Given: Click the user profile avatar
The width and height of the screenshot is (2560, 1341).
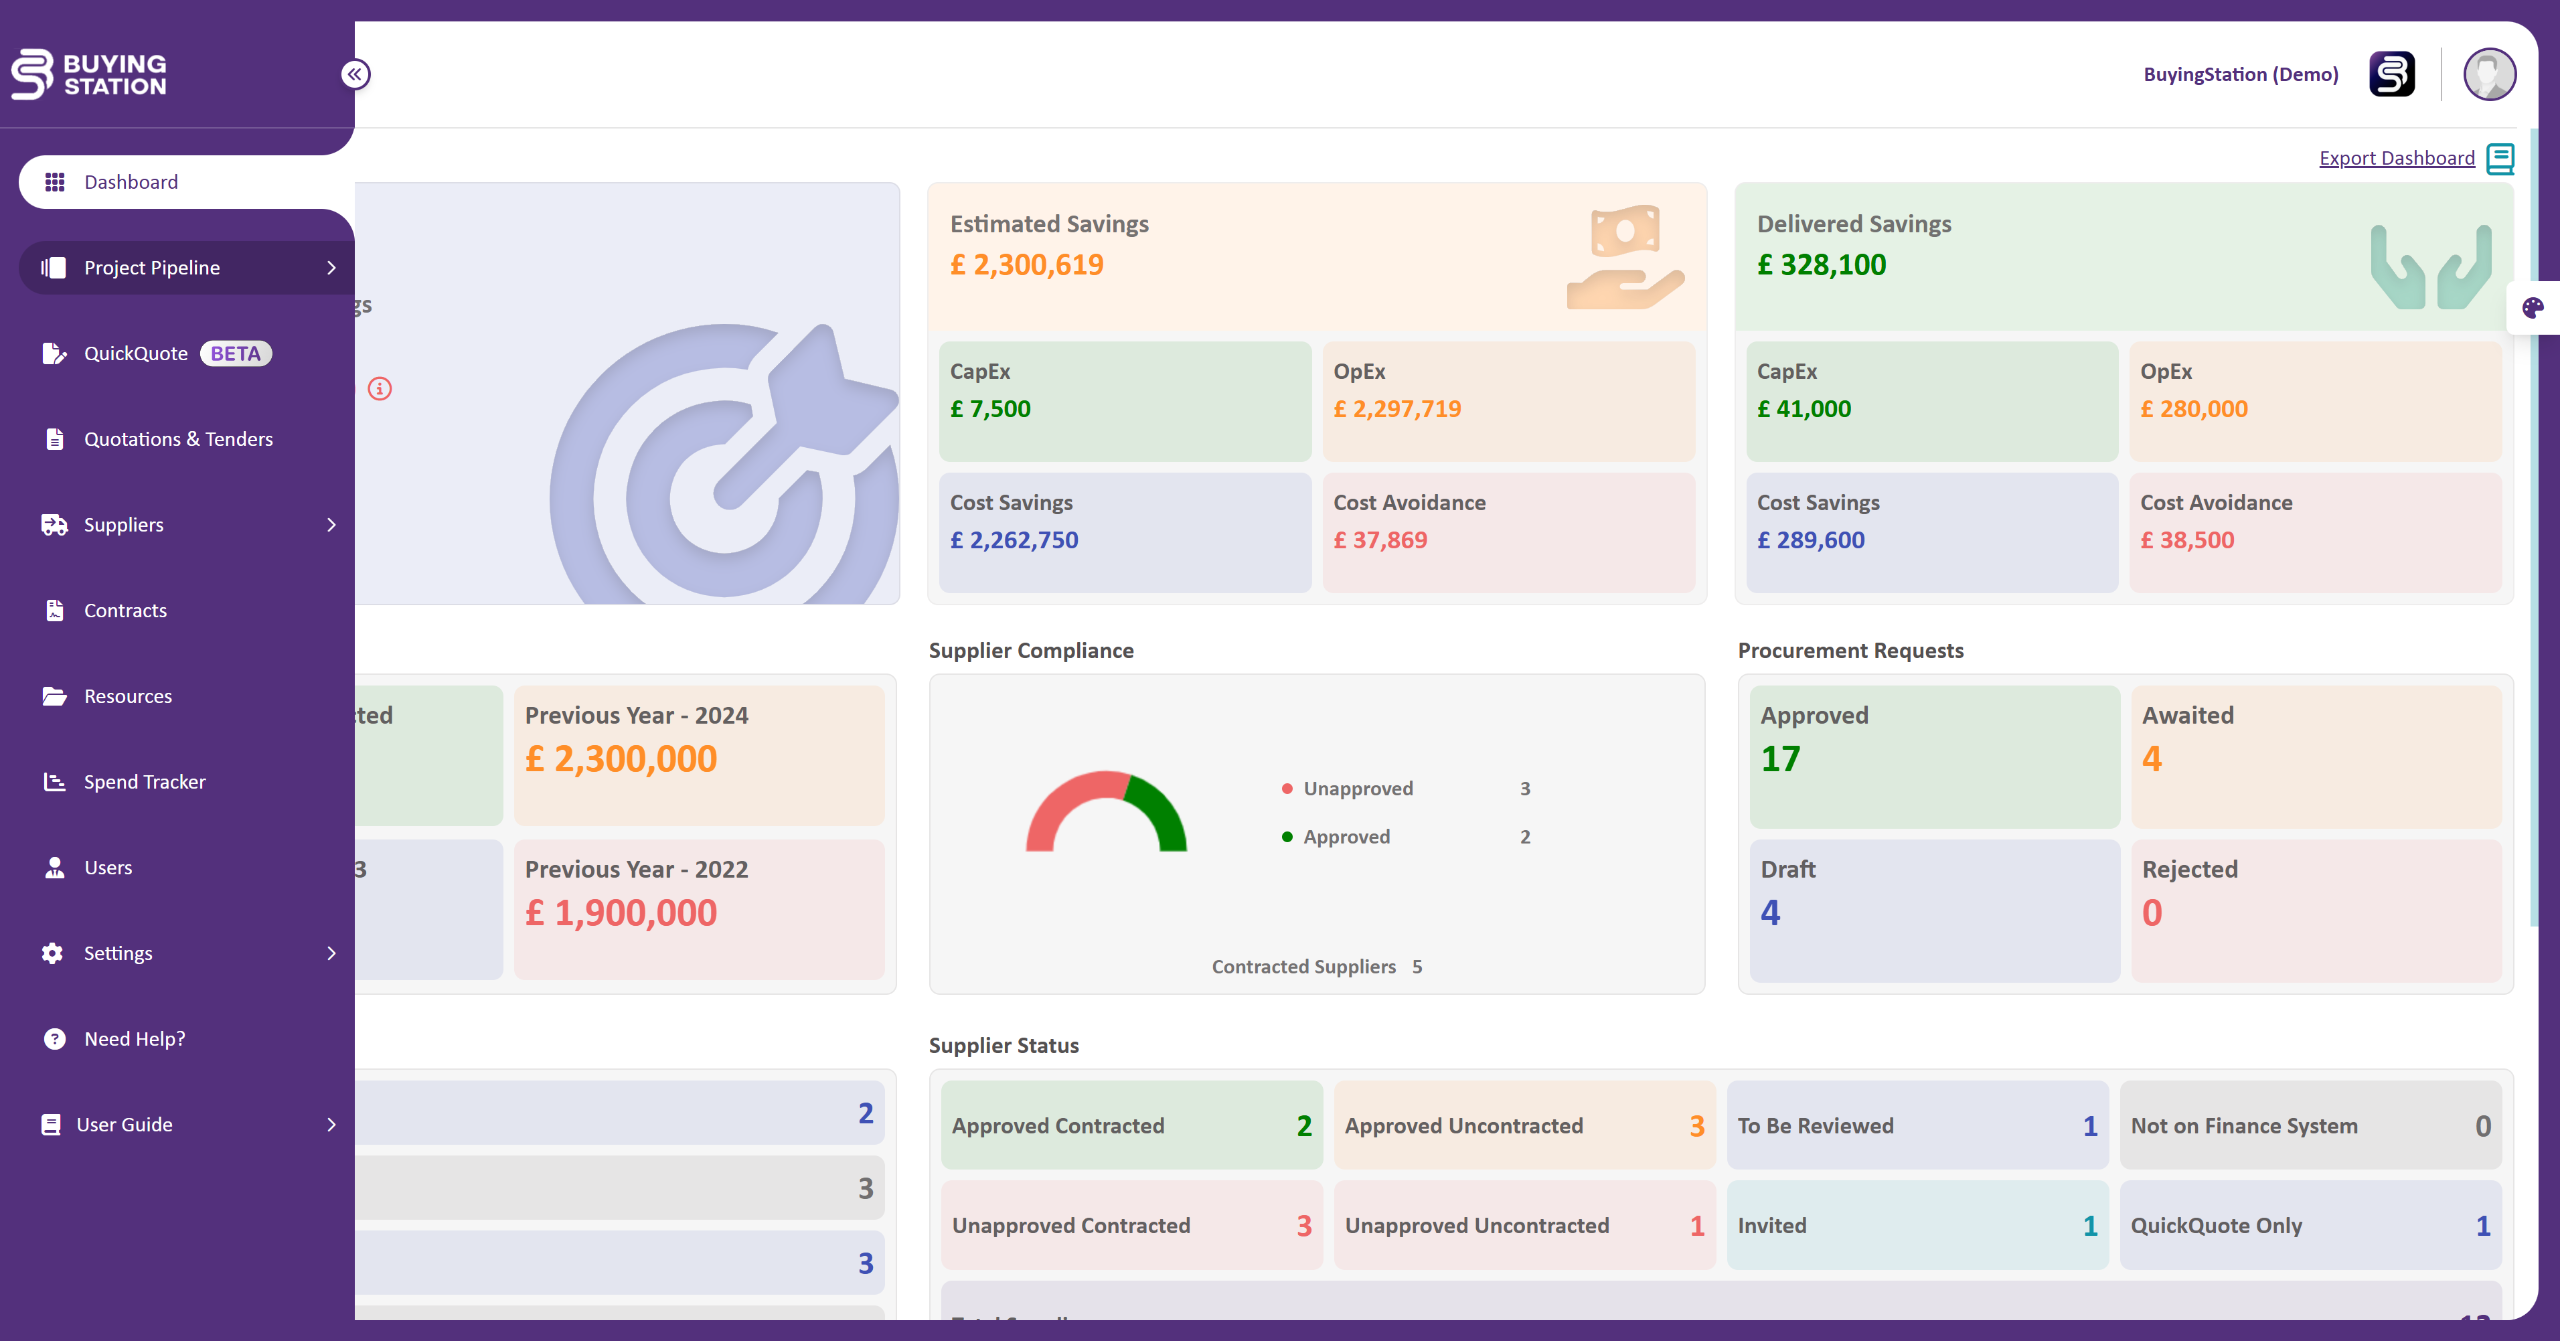Looking at the screenshot, I should (2489, 74).
